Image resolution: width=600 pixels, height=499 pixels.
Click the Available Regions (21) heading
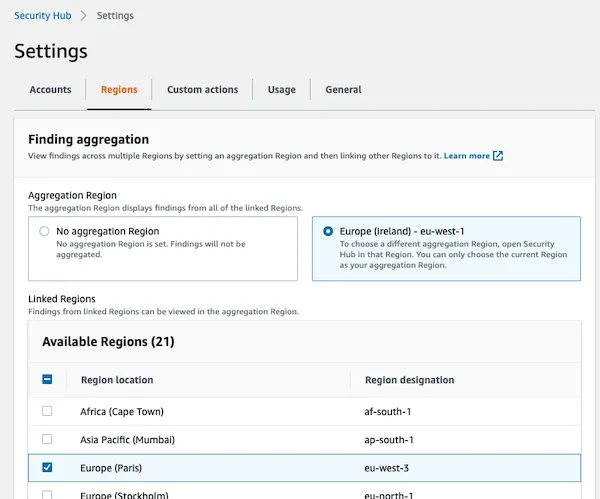click(x=108, y=341)
